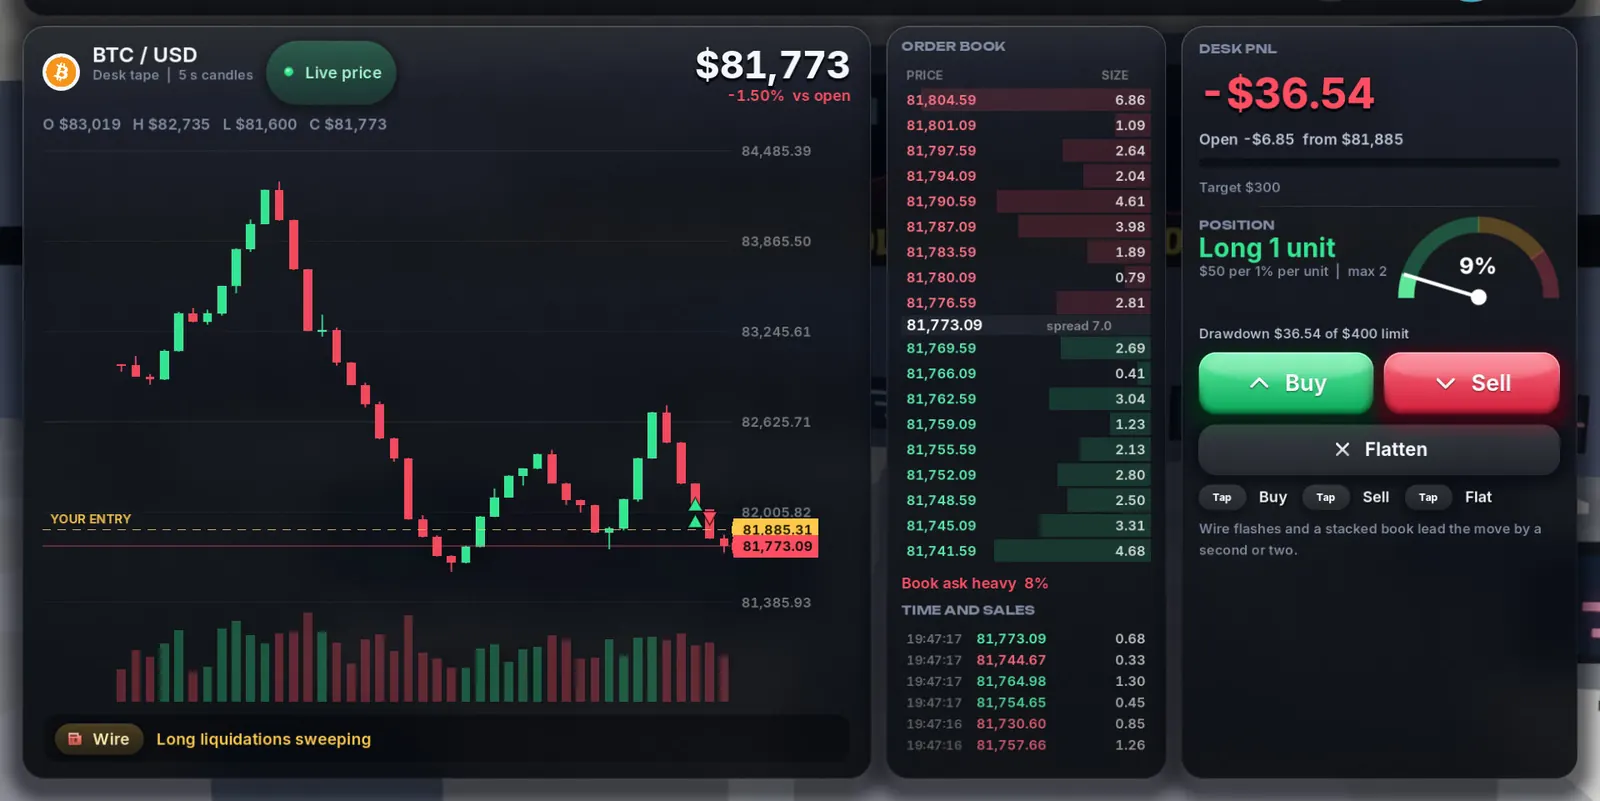Click the orange Bitcoin logo icon
The height and width of the screenshot is (801, 1600).
[x=61, y=72]
